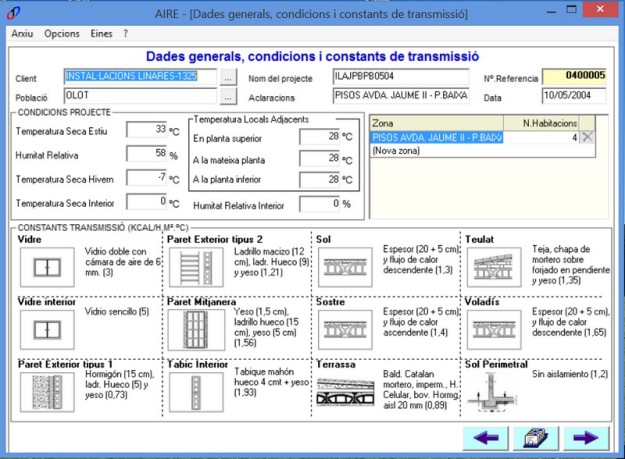
Task: Browse clients with the Client ... button
Action: 228,77
